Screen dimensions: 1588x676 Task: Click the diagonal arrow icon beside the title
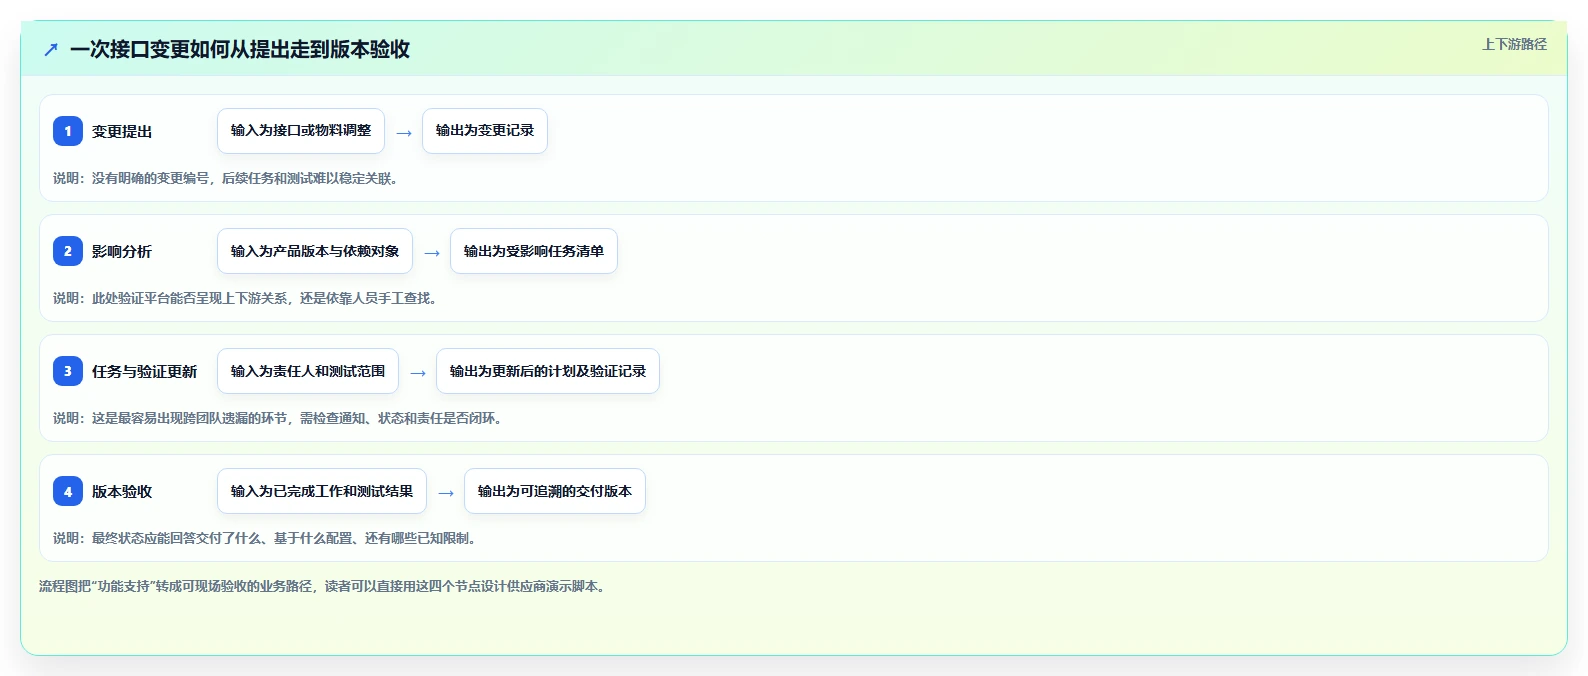coord(51,49)
